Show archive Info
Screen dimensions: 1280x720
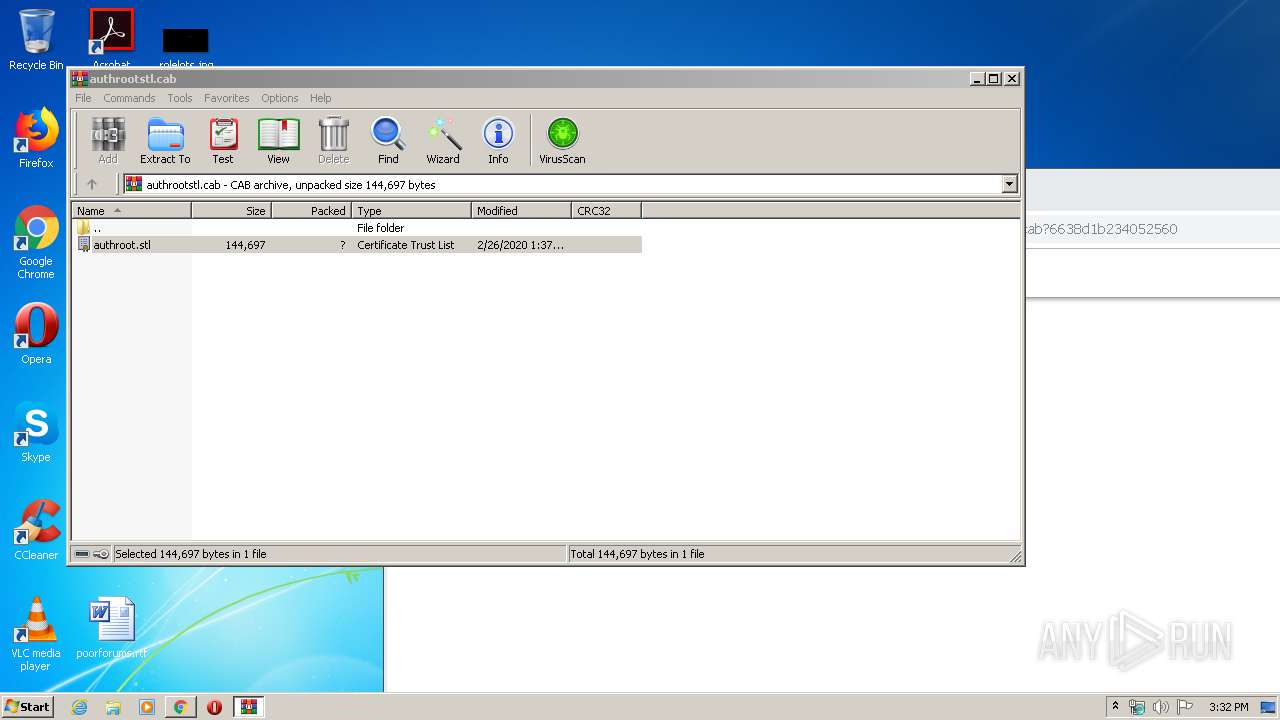(498, 140)
